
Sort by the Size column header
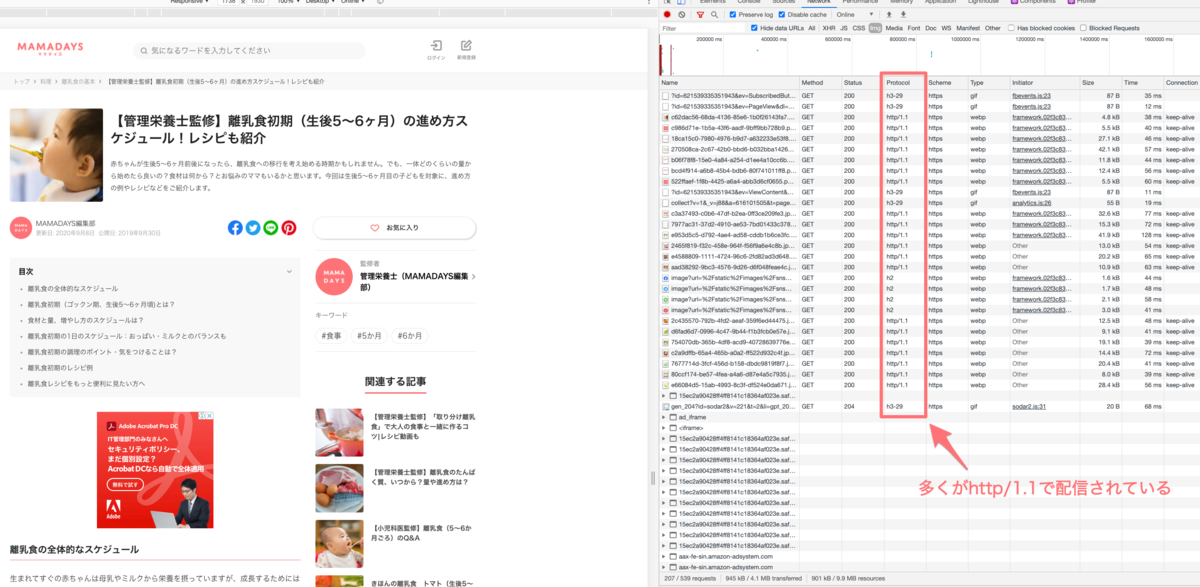[1100, 82]
